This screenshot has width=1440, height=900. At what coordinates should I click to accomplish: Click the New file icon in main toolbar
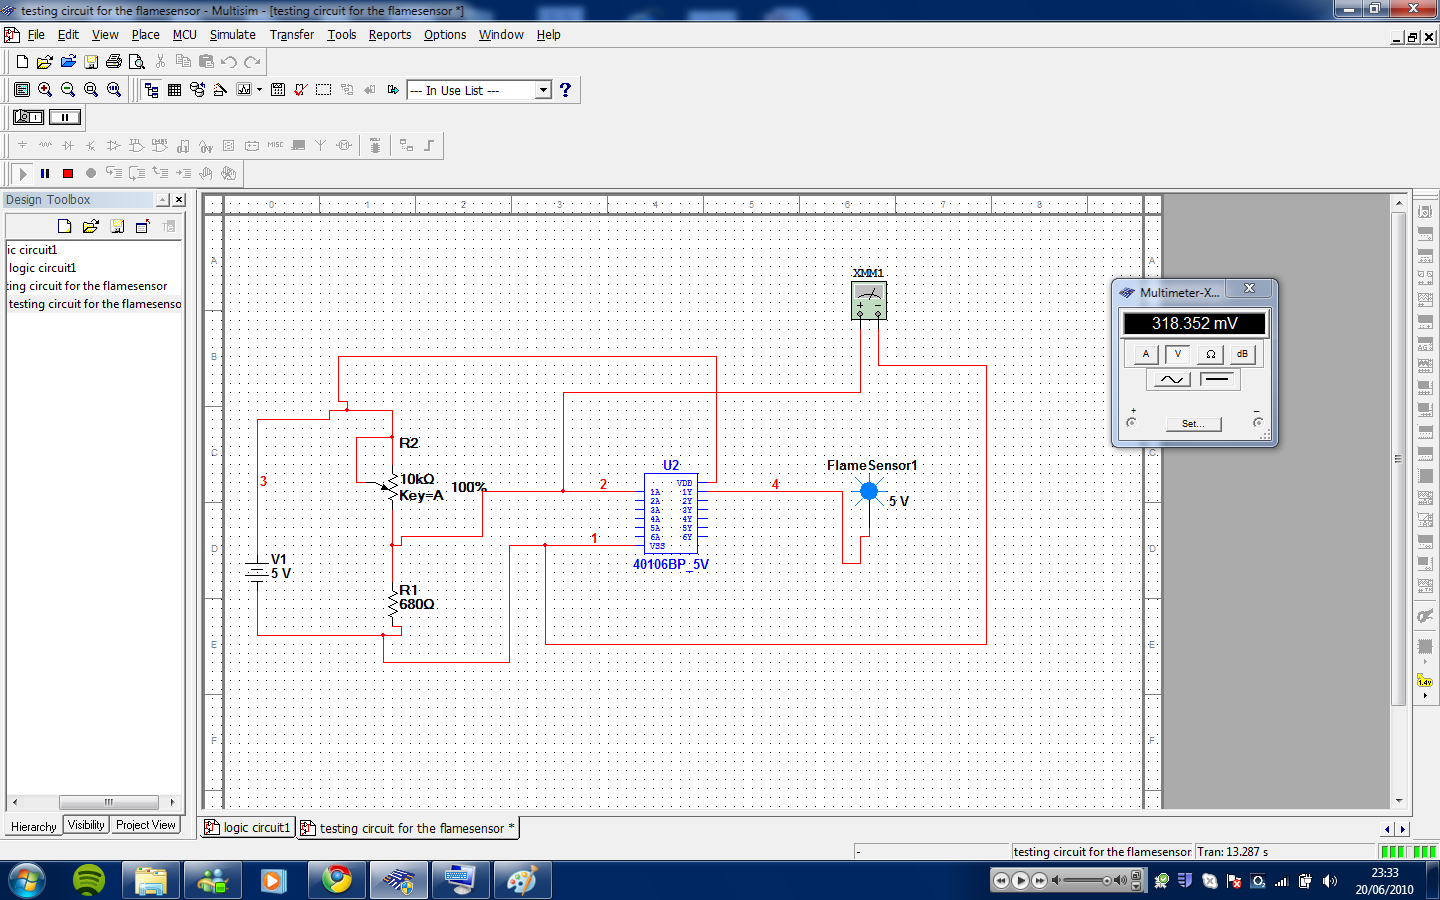[23, 62]
